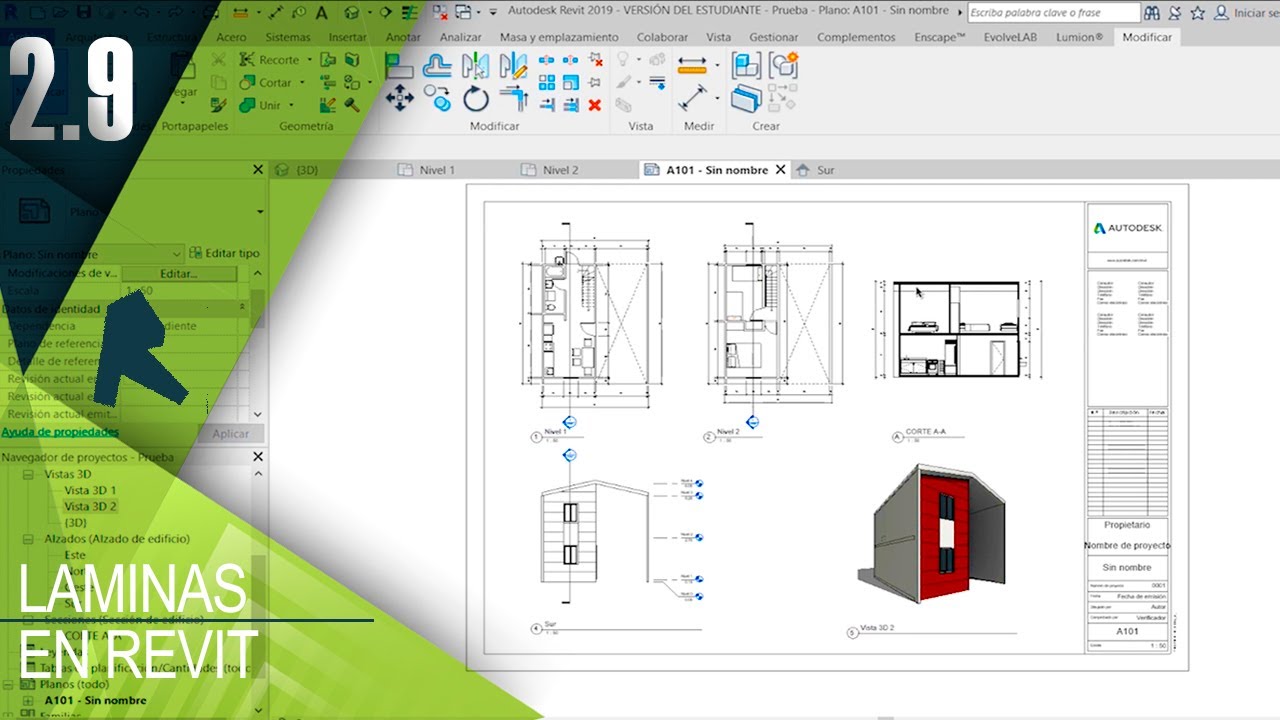Click the Text tool in quick access
Screen dimensions: 1280x720
point(322,13)
